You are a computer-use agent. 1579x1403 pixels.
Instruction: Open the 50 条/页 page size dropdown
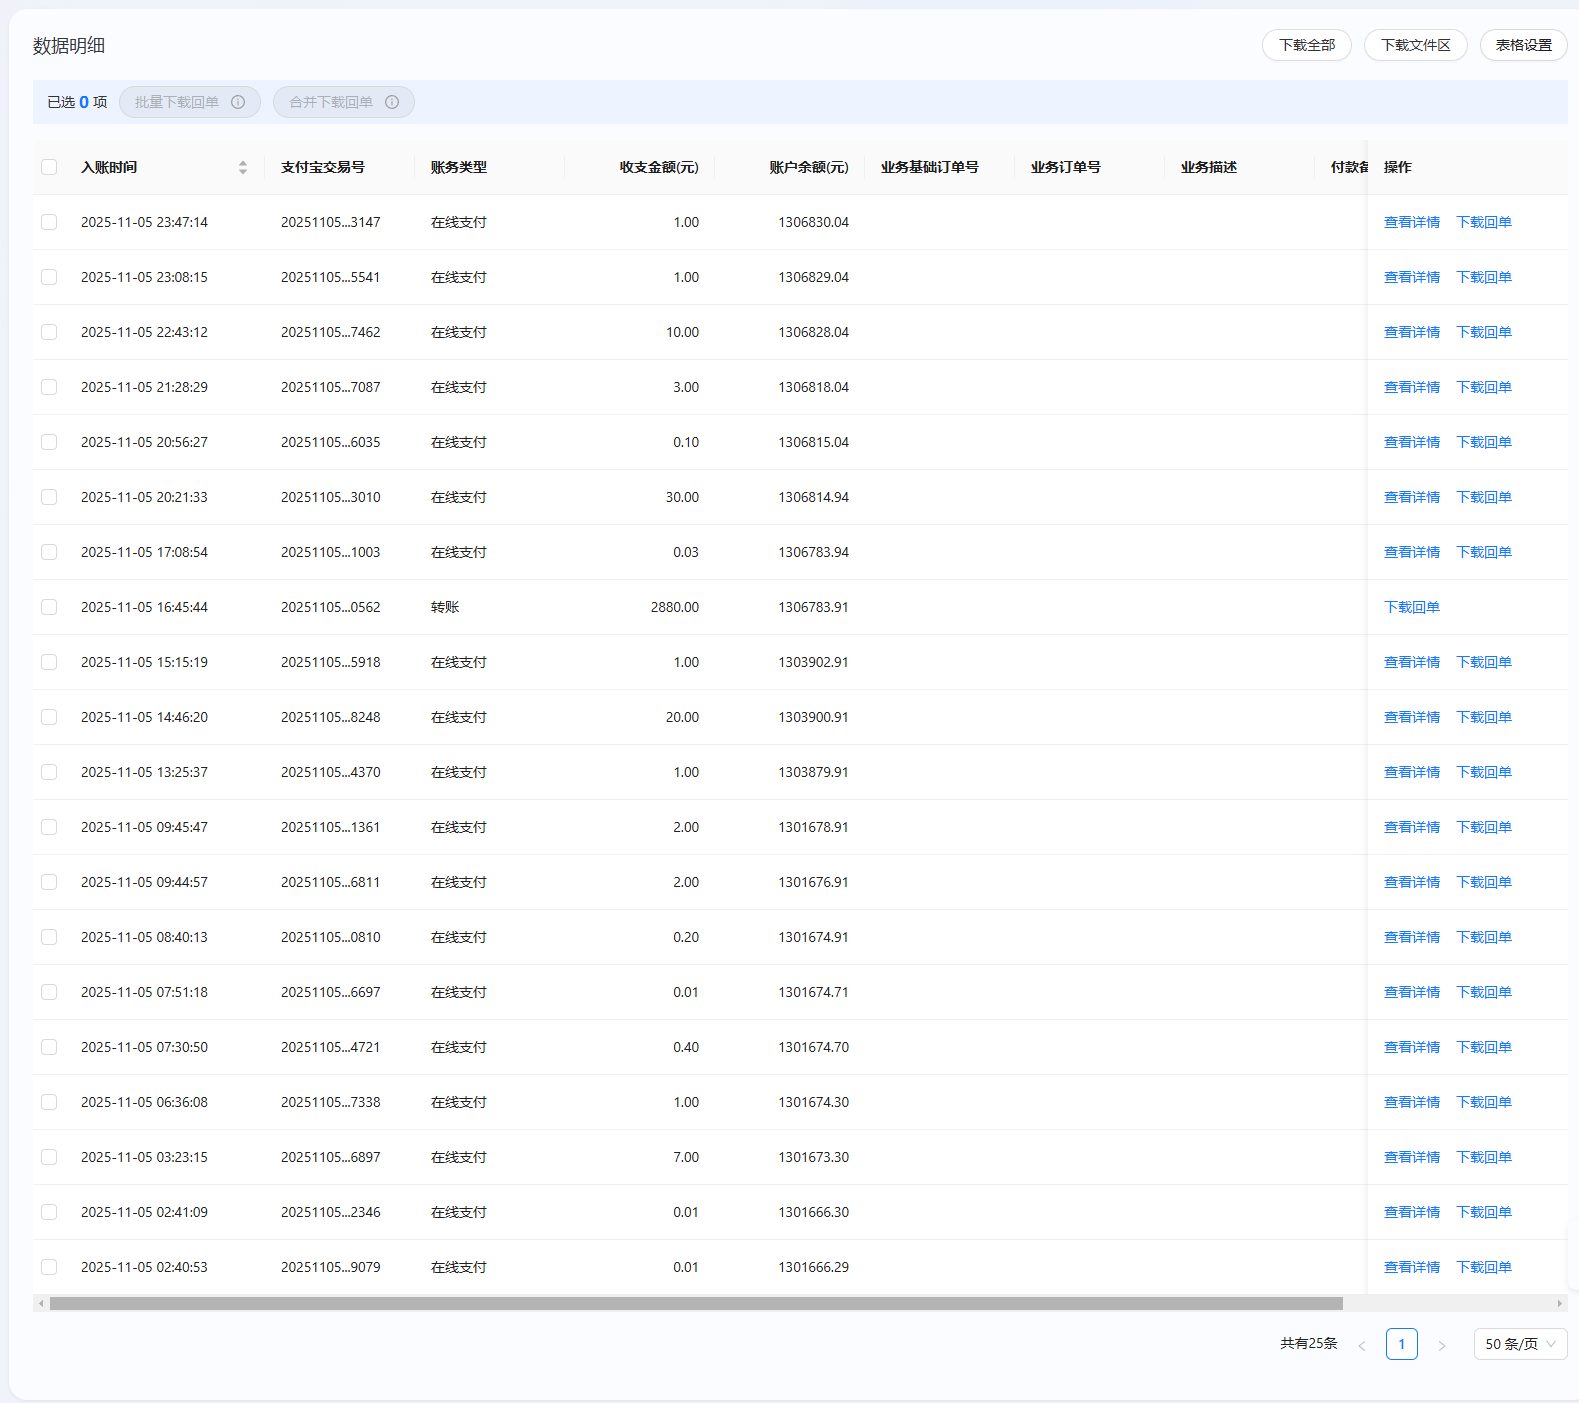click(x=1519, y=1344)
